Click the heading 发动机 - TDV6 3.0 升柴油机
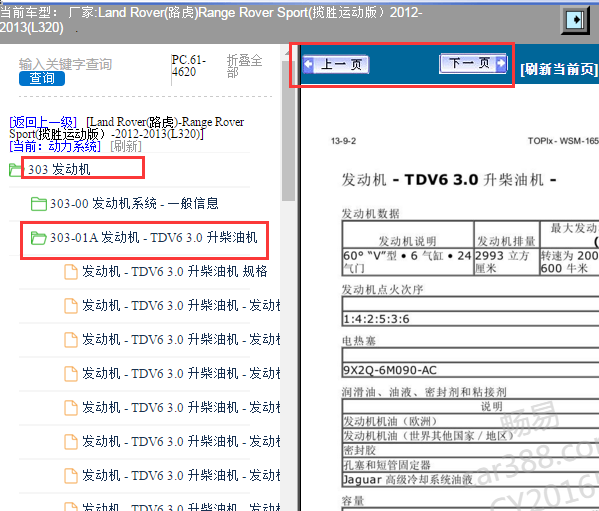The width and height of the screenshot is (599, 511). pyautogui.click(x=449, y=179)
